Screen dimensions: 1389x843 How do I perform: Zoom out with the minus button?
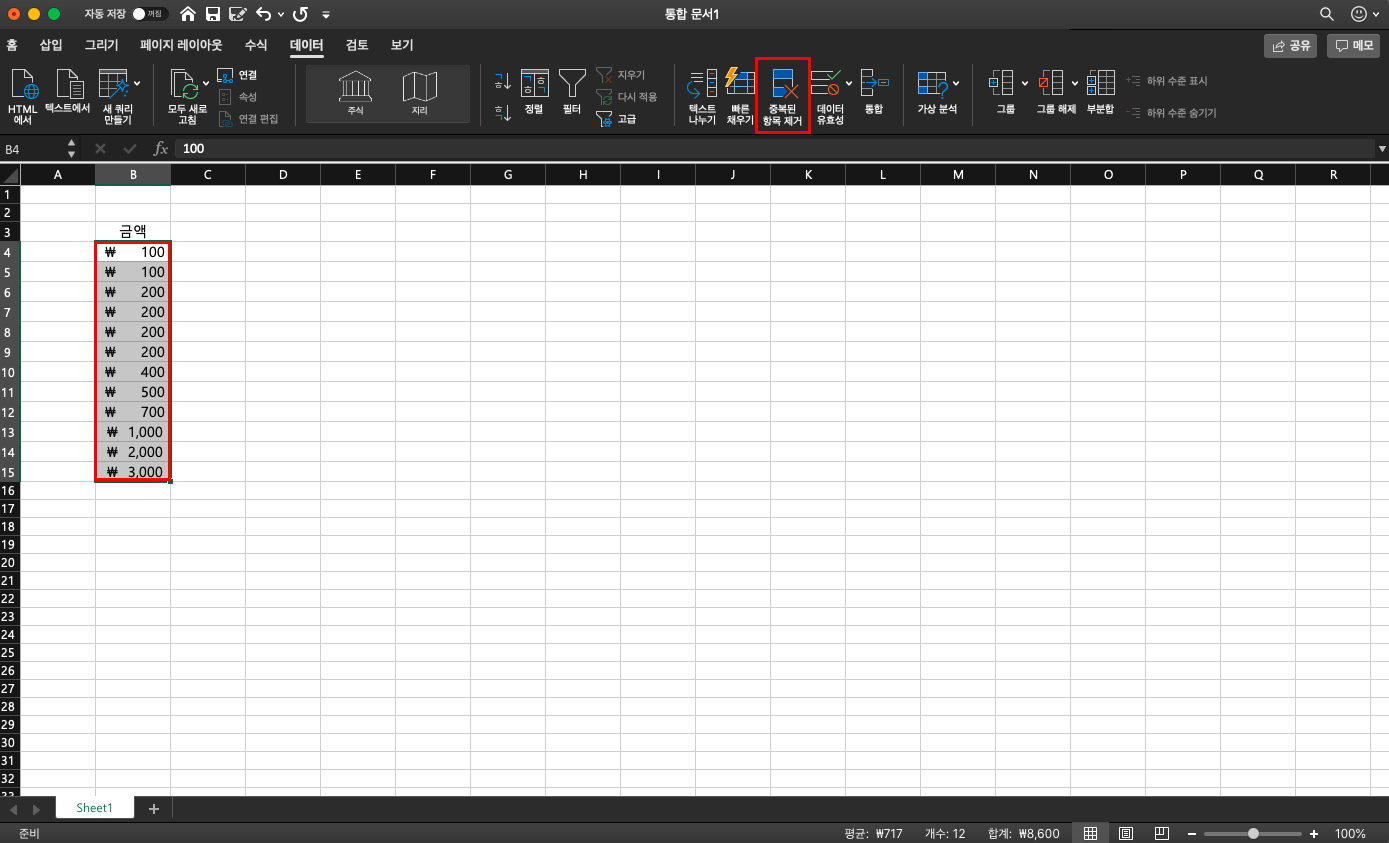(1192, 833)
